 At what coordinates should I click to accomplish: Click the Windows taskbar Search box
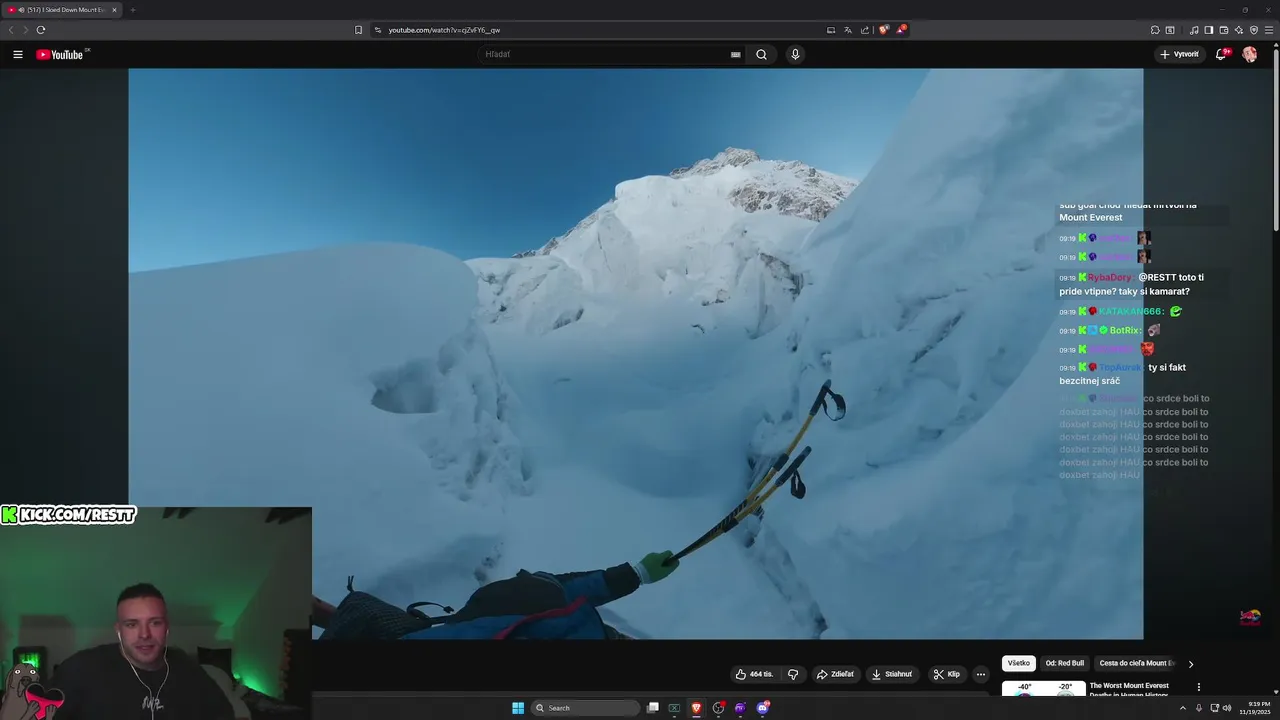coord(585,708)
